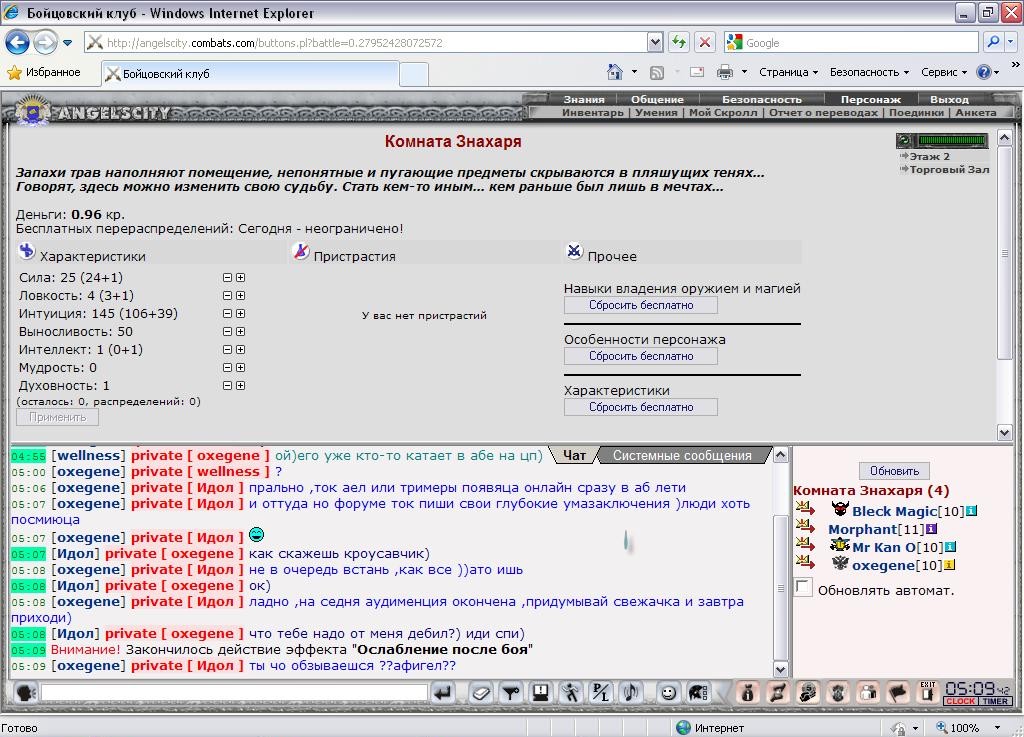Click the EXIT door icon in bottom bar

coord(928,693)
